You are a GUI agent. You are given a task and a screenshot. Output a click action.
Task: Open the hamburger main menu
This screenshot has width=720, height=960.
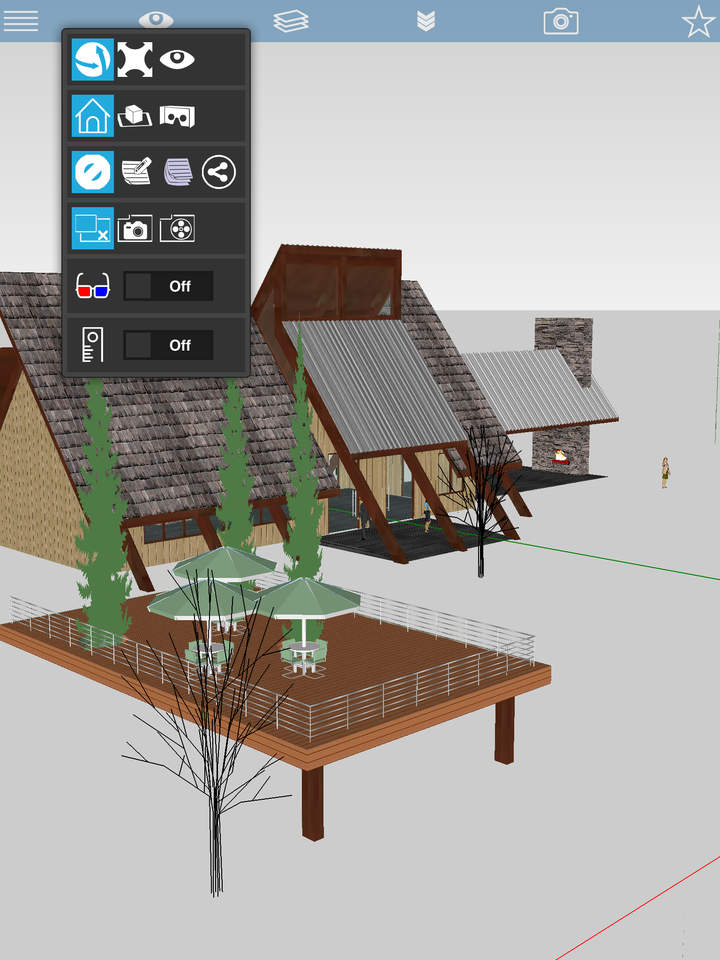(x=21, y=21)
